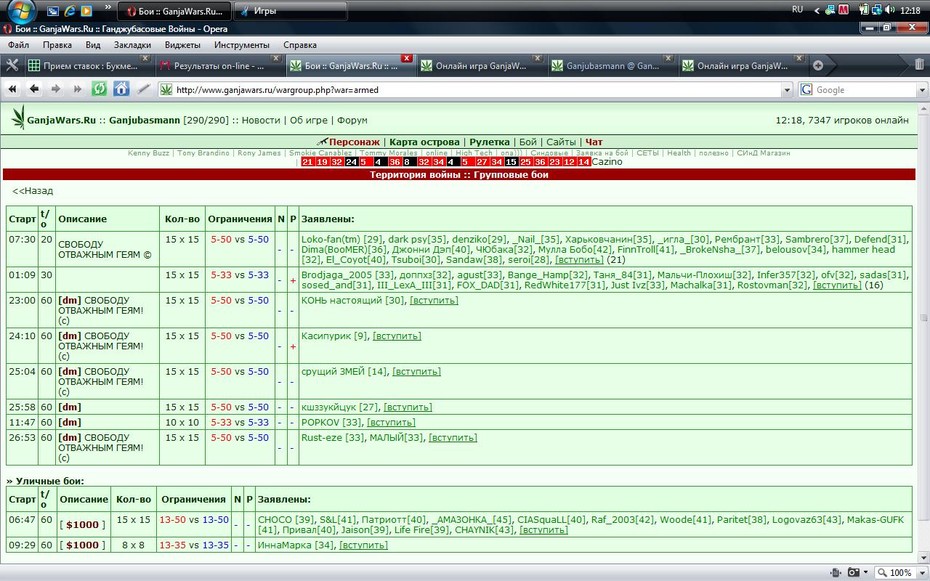
Task: Open the Вид menu
Action: click(93, 44)
